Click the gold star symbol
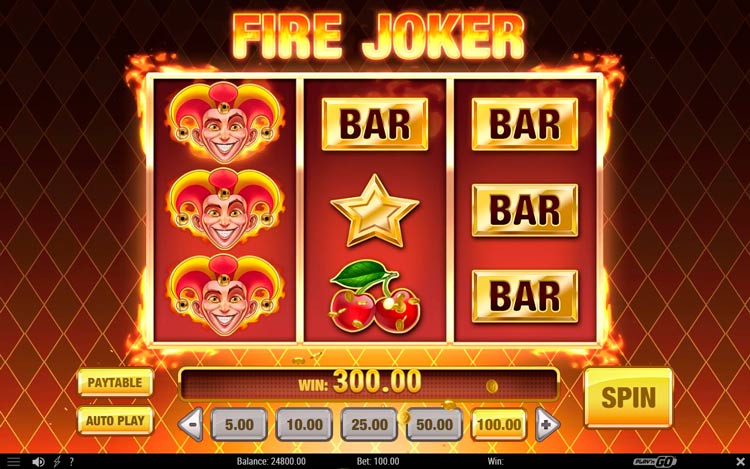This screenshot has width=750, height=469. (x=375, y=210)
